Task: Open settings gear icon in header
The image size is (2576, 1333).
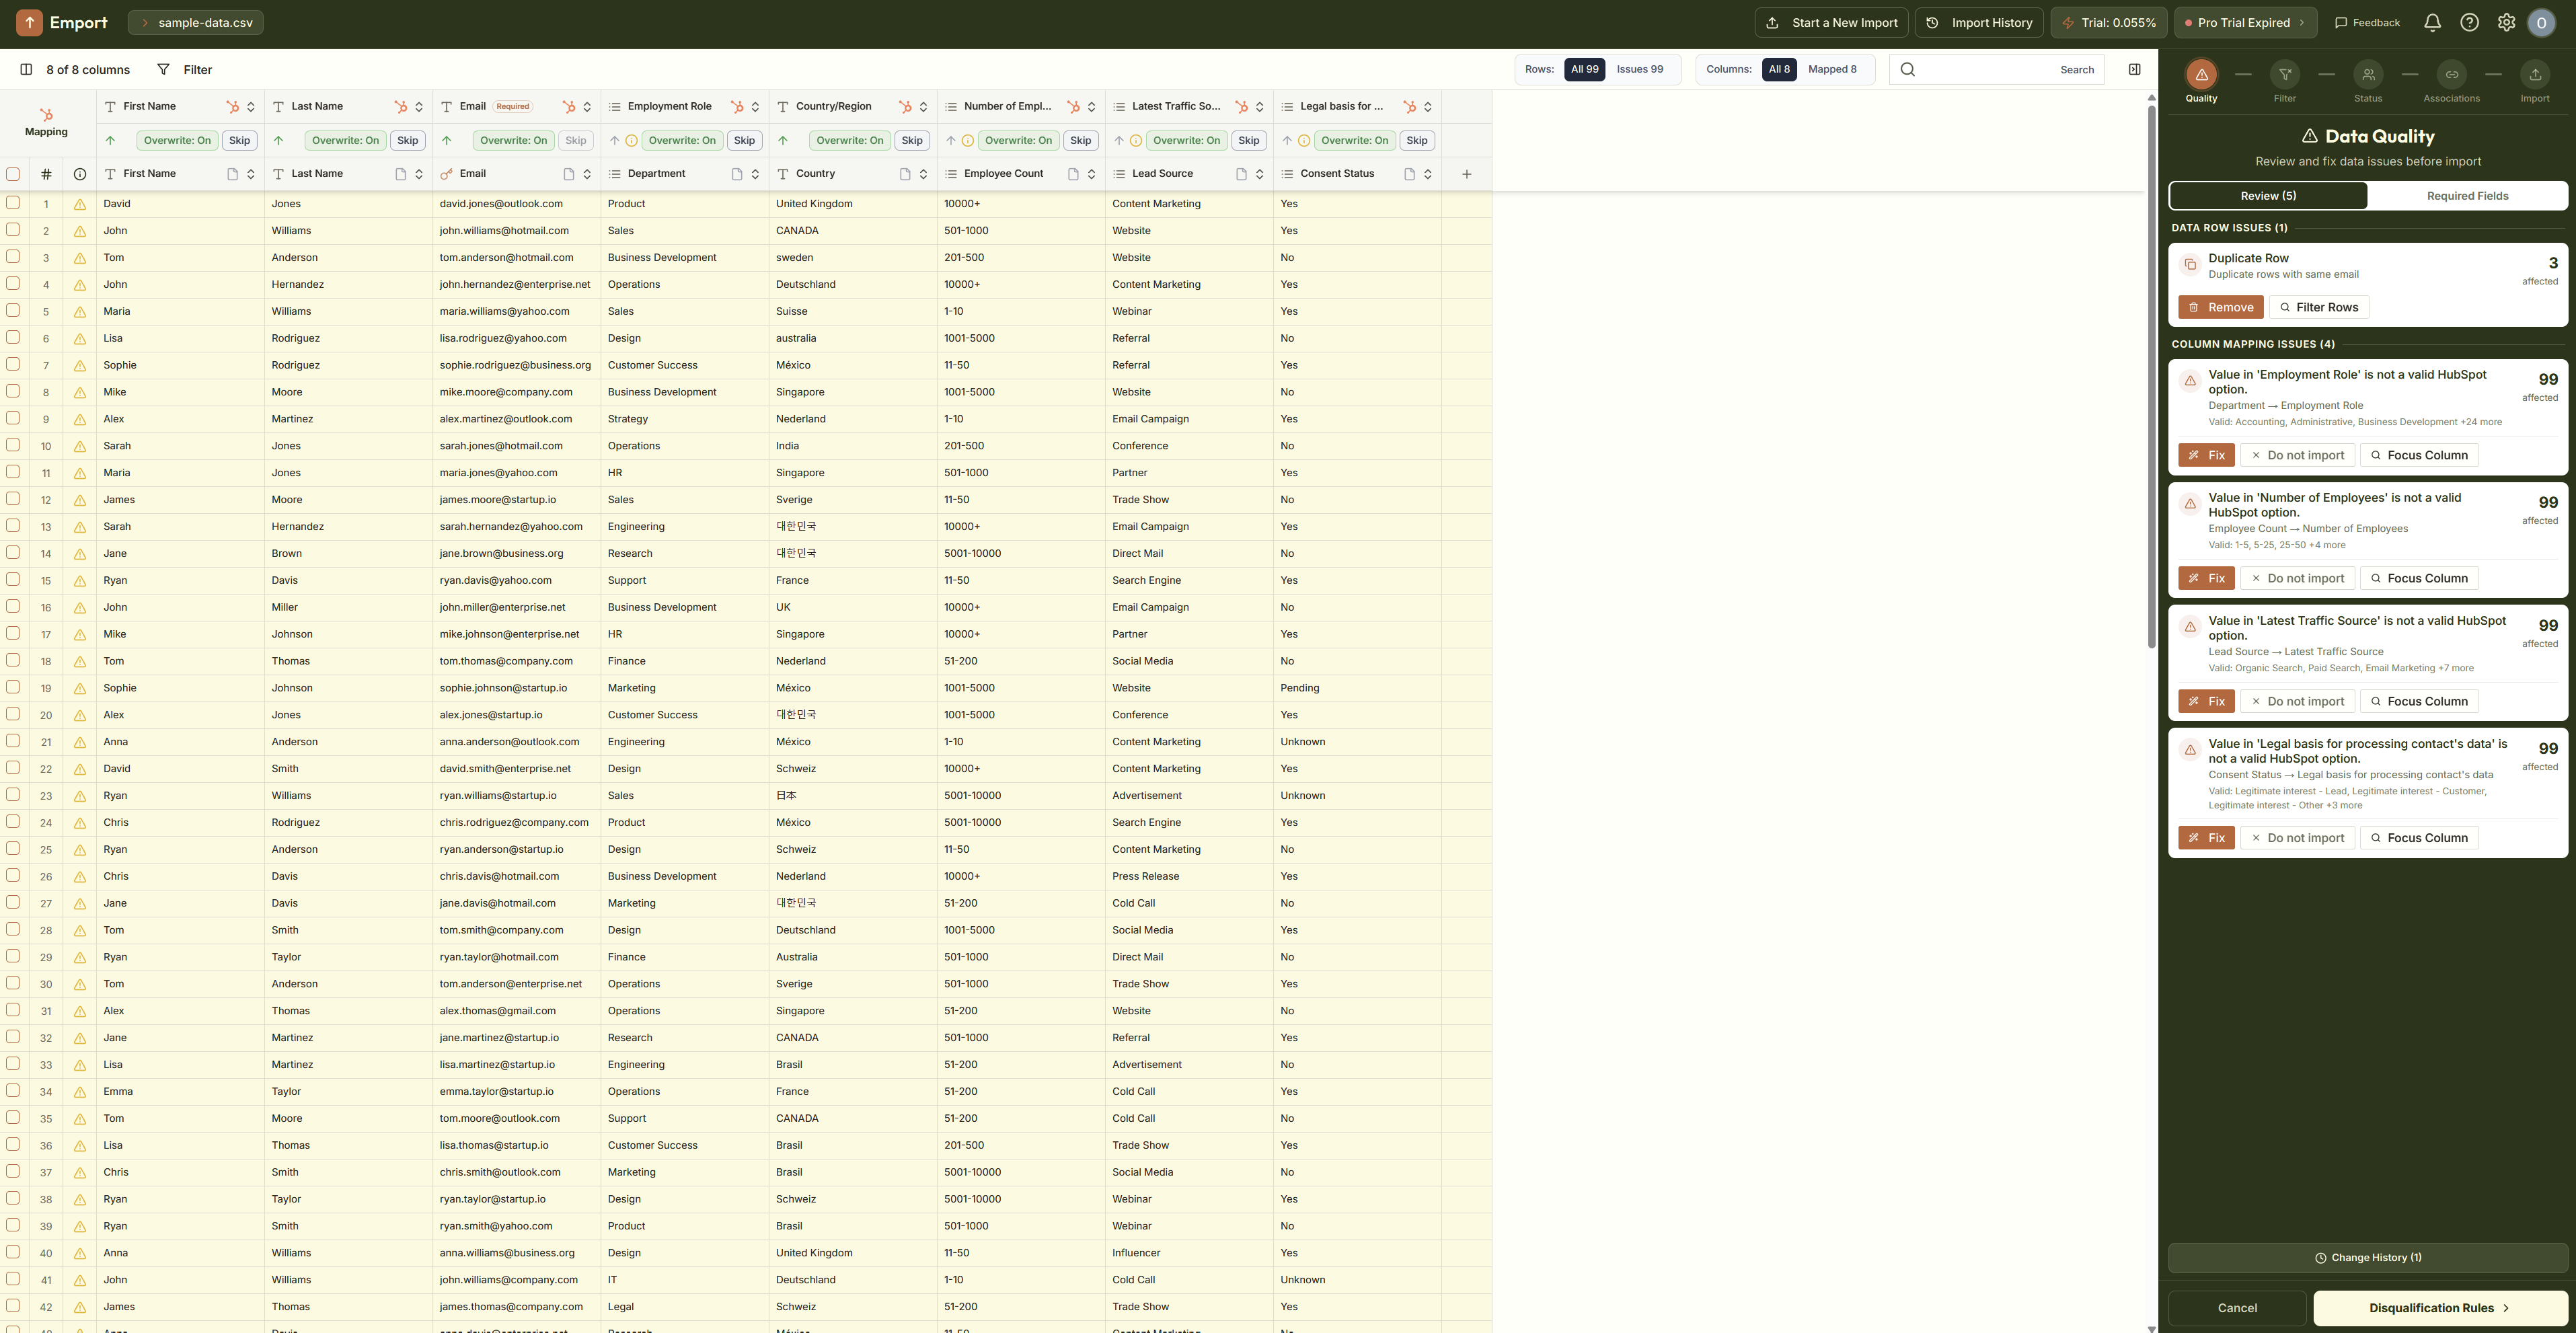Action: point(2506,23)
